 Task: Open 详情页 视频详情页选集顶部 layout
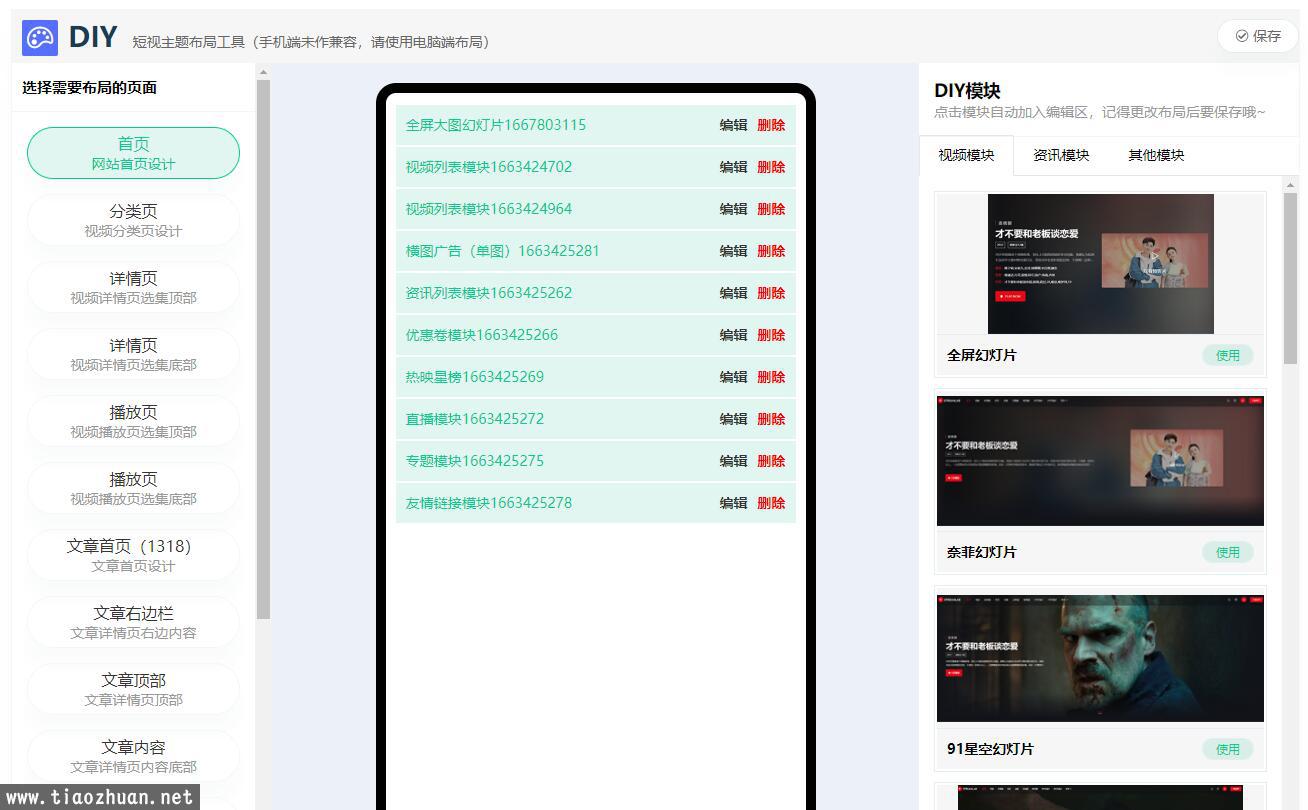(x=133, y=287)
